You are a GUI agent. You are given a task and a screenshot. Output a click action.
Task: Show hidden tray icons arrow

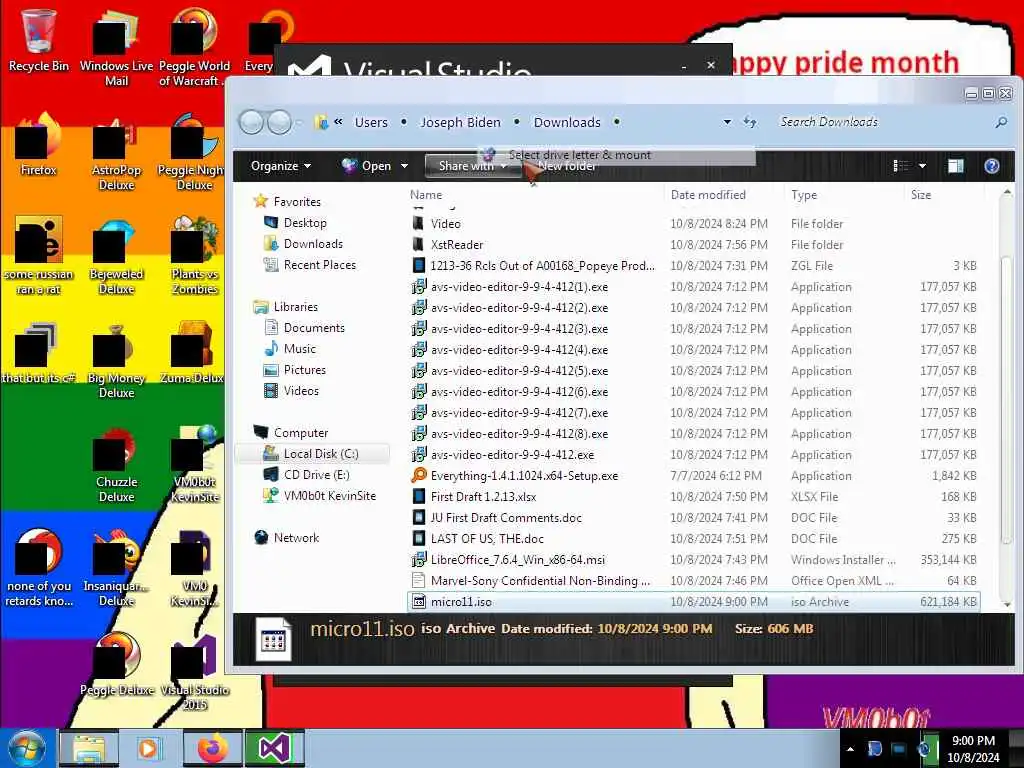850,749
